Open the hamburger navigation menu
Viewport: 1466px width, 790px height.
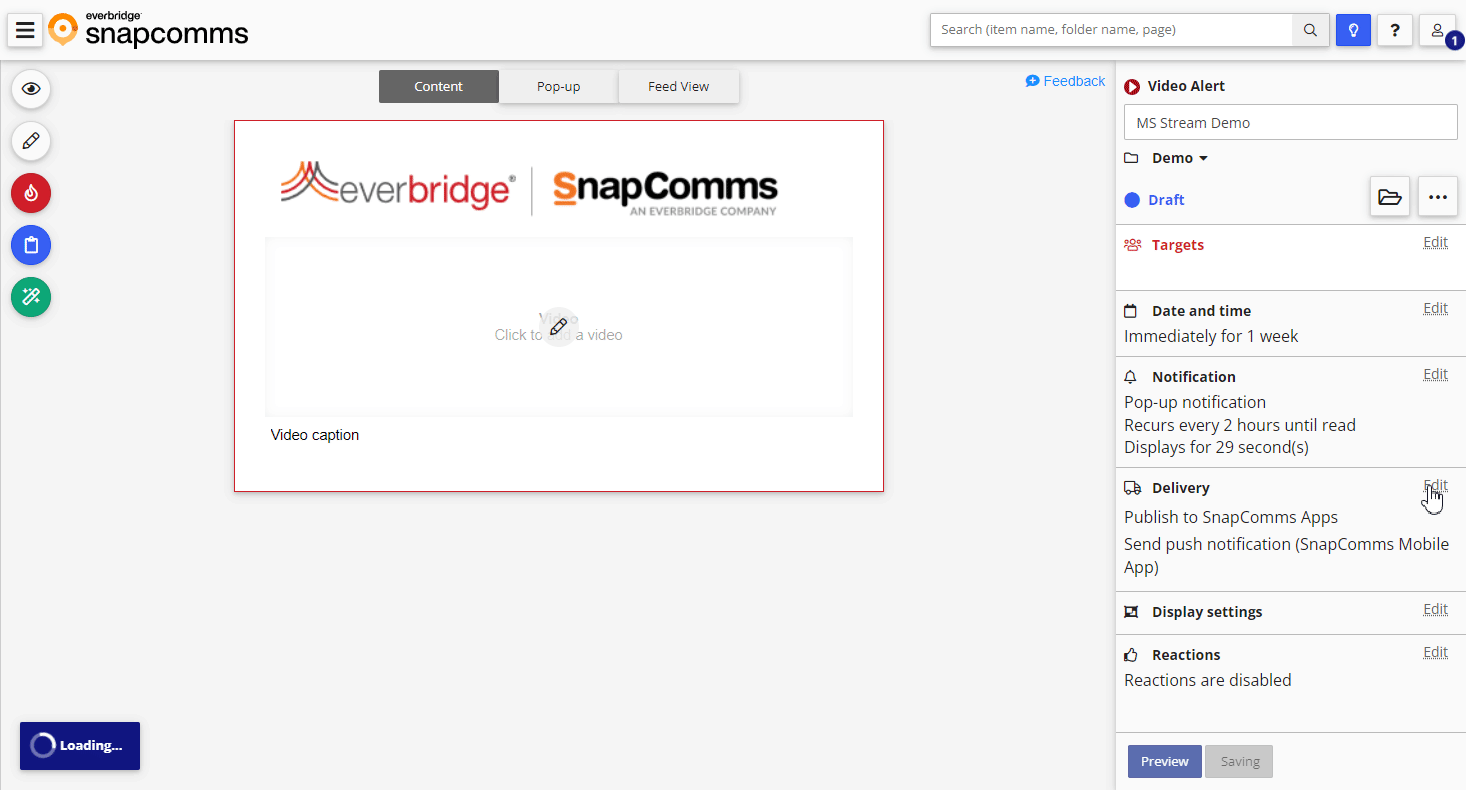25,30
